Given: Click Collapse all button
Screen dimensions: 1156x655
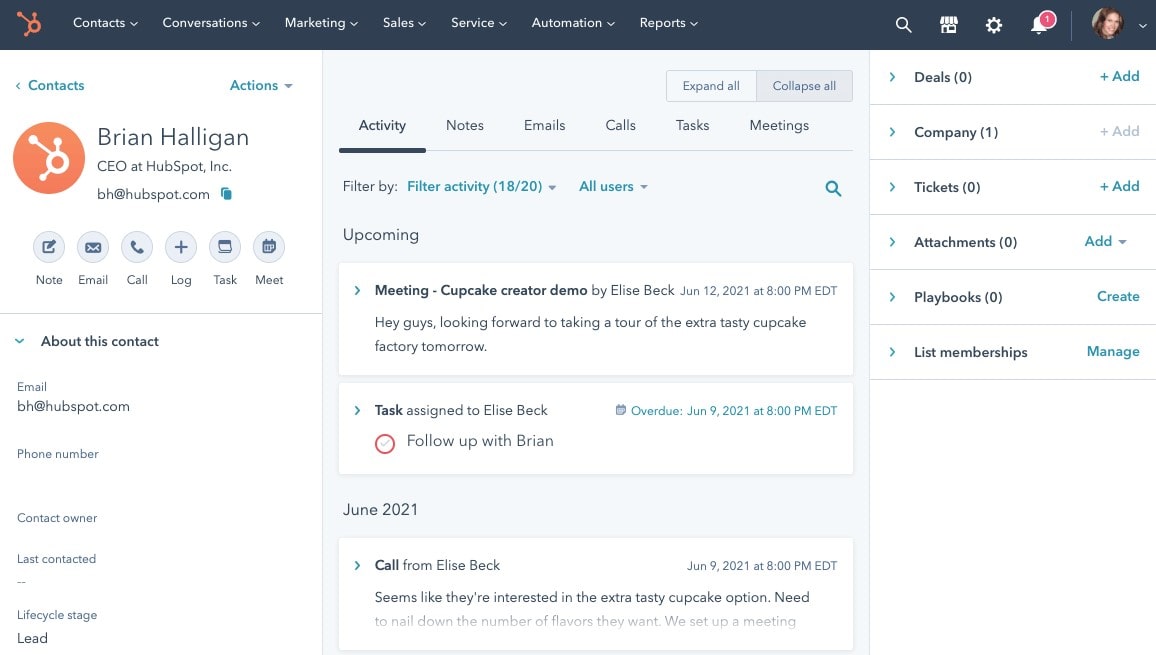Looking at the screenshot, I should pos(804,86).
